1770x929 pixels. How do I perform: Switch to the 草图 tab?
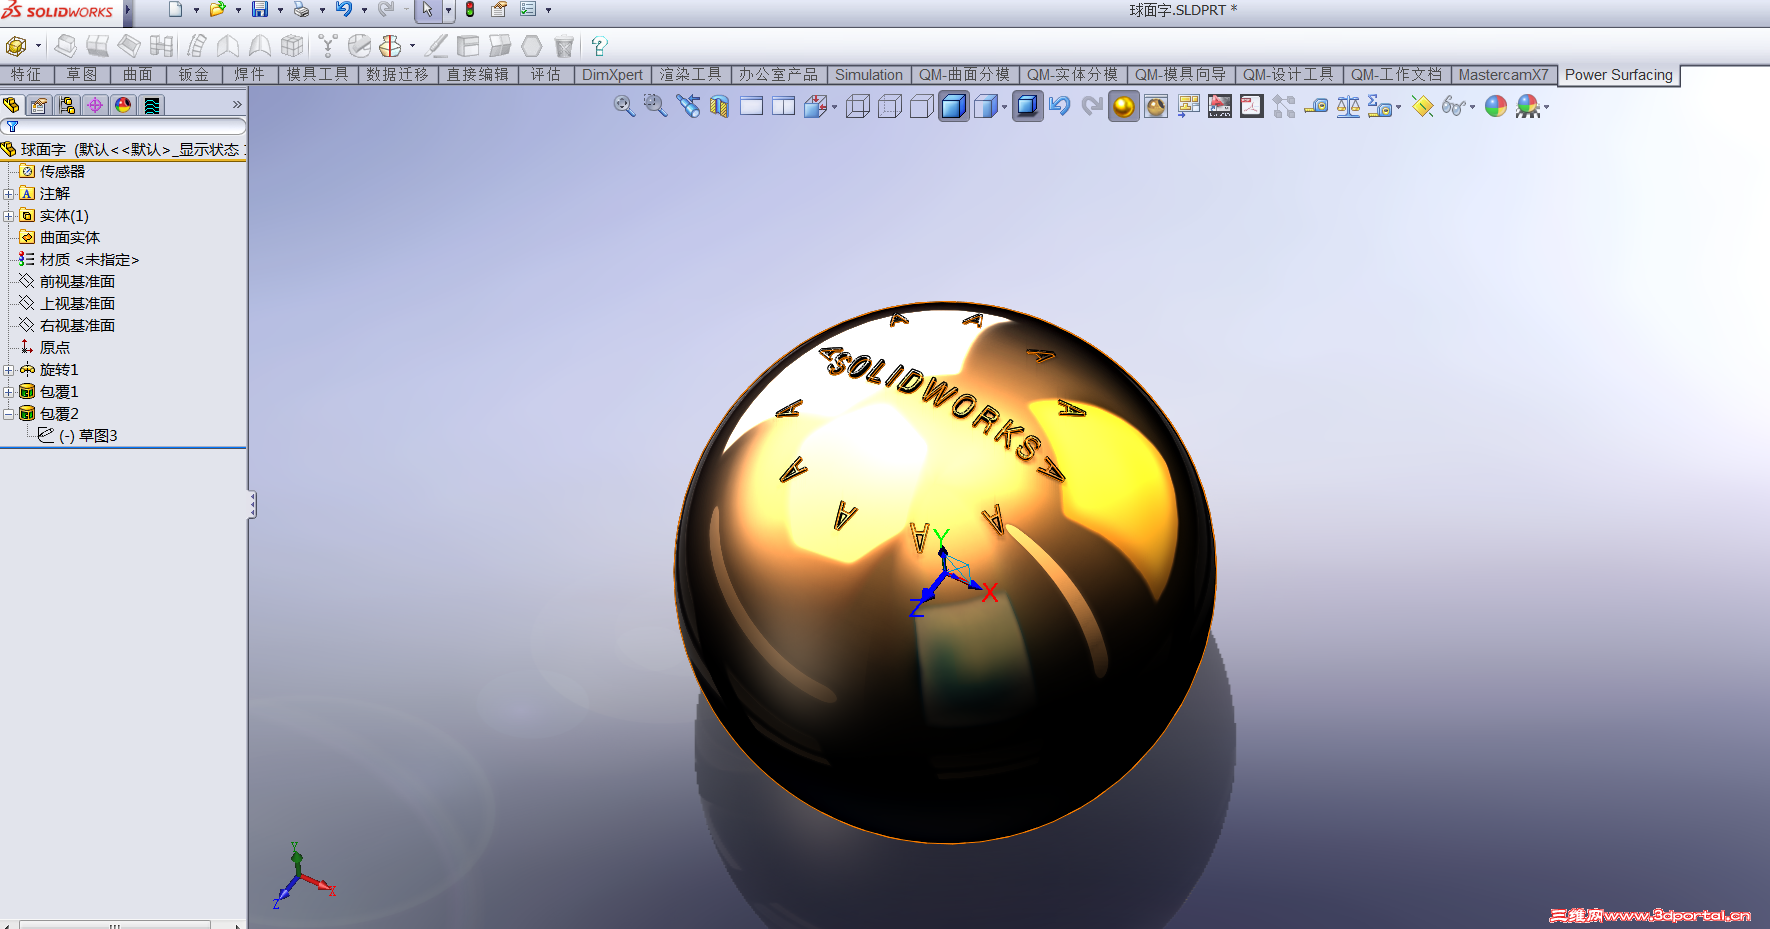pyautogui.click(x=81, y=75)
